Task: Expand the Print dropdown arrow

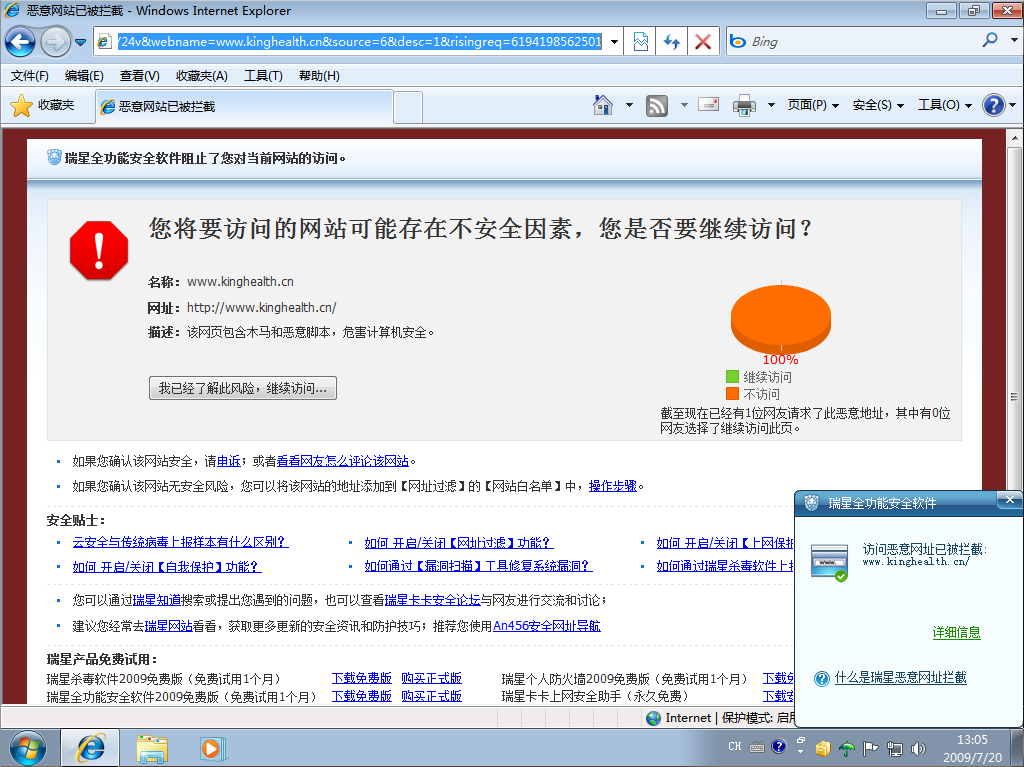Action: point(771,105)
